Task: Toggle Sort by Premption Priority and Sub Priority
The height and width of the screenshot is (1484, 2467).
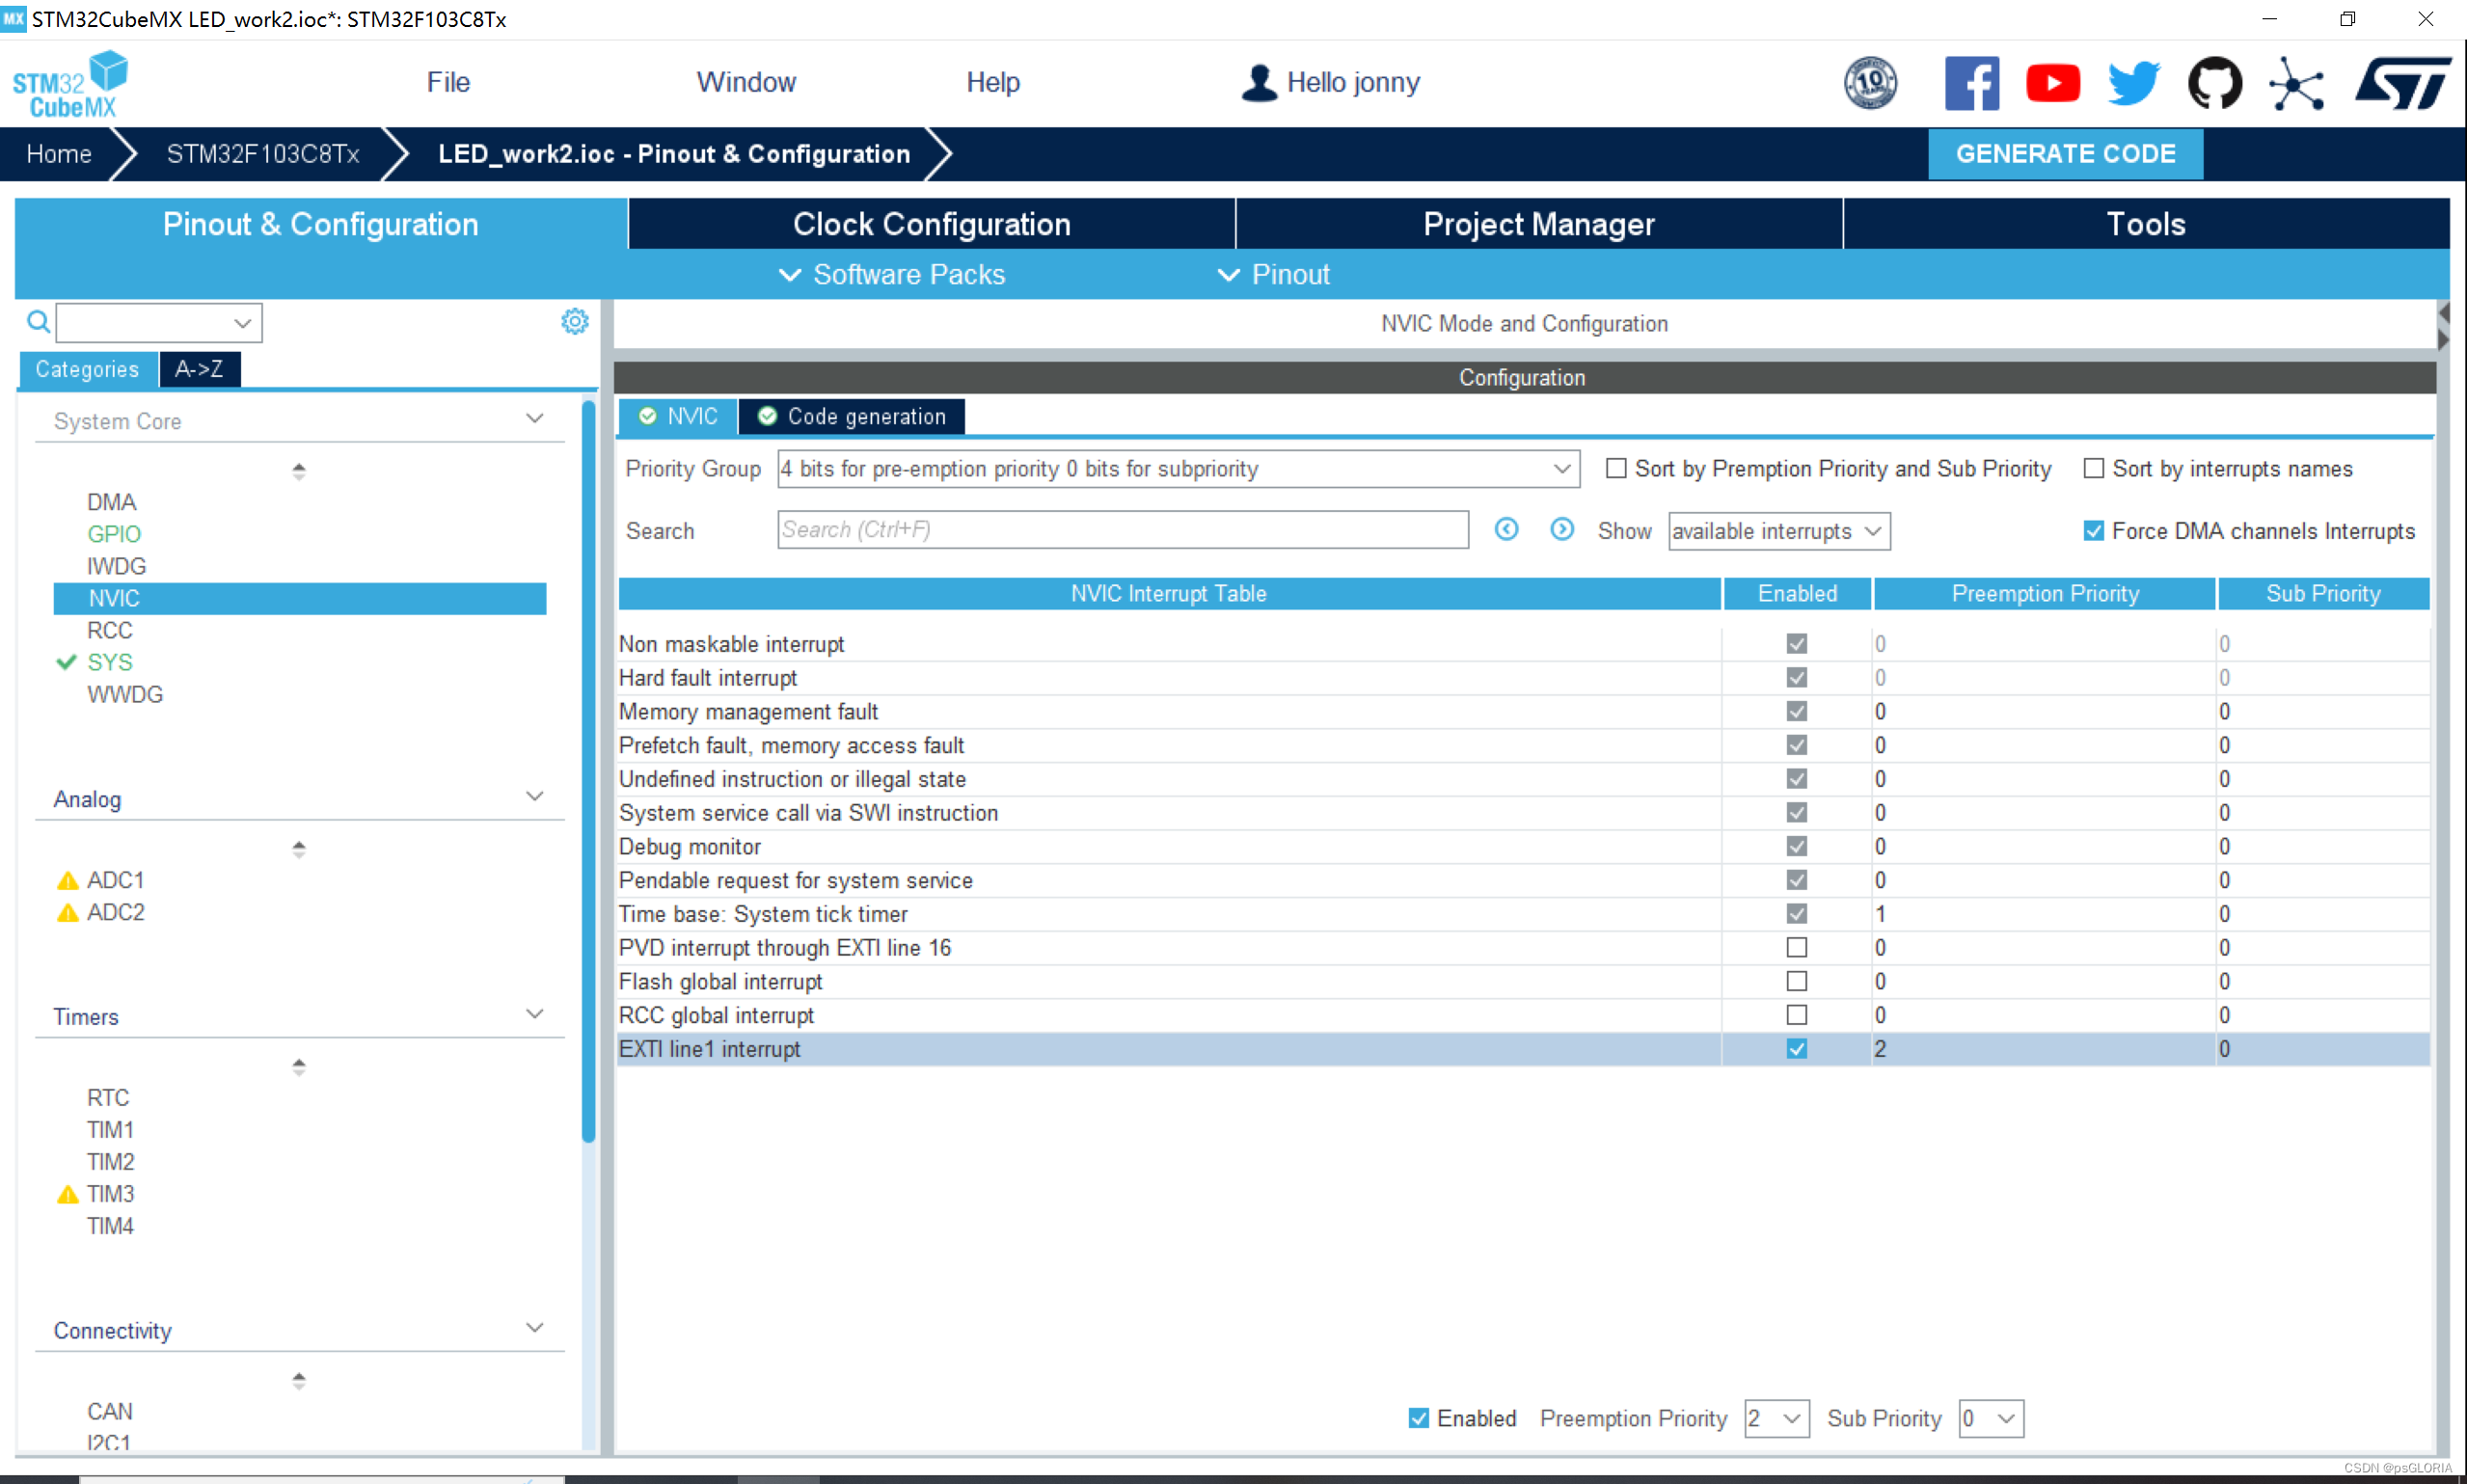Action: (1615, 468)
